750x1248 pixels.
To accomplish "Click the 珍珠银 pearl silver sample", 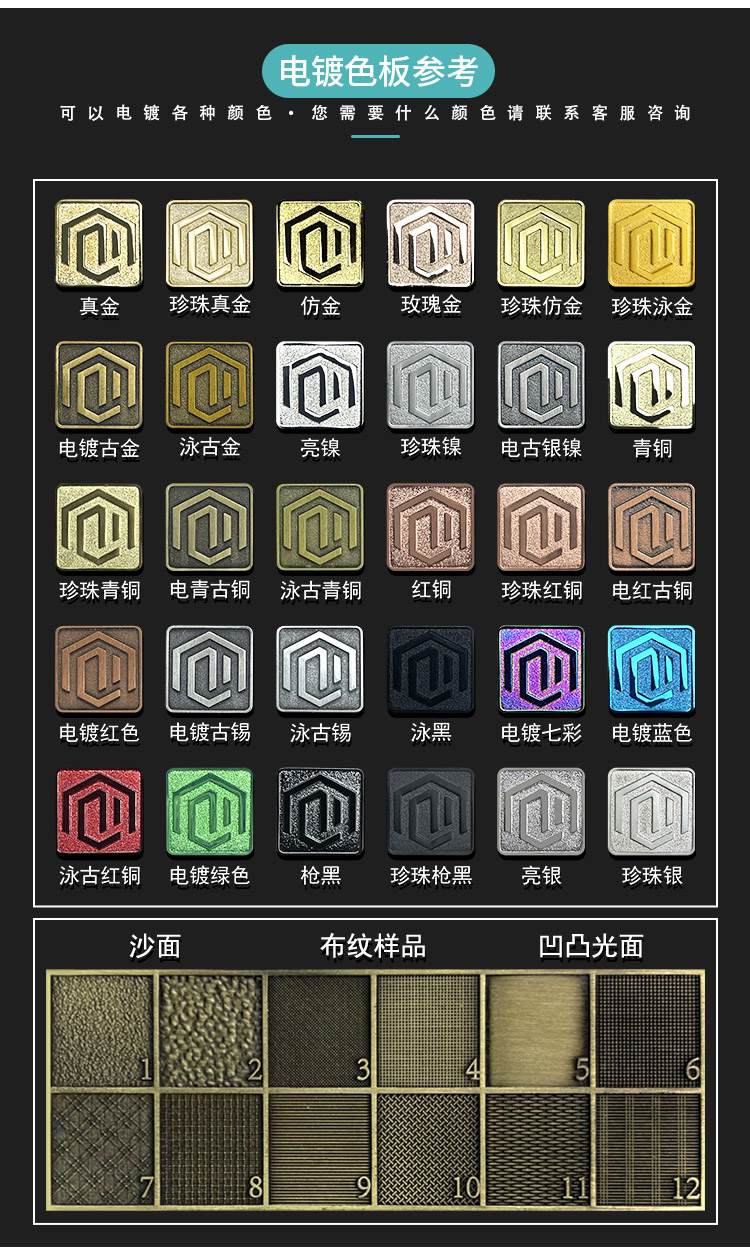I will click(652, 812).
